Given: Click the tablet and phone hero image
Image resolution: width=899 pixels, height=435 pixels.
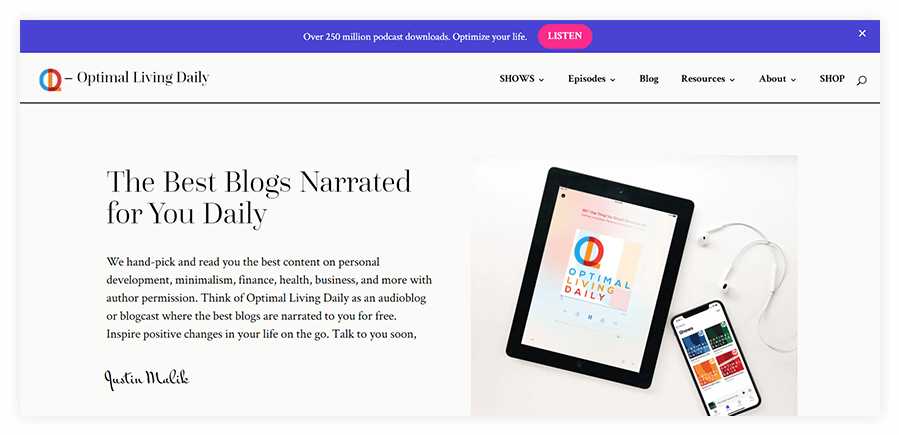Looking at the screenshot, I should (634, 285).
